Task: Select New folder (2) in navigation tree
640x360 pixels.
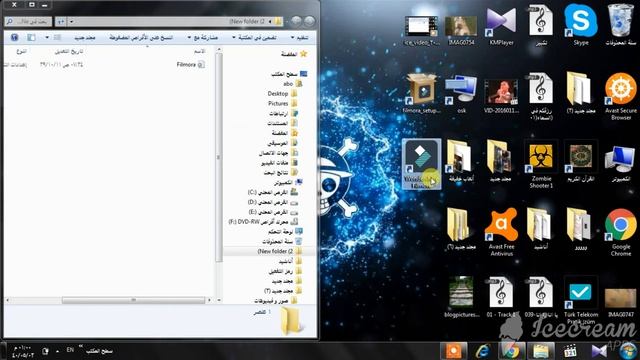Action: point(280,251)
